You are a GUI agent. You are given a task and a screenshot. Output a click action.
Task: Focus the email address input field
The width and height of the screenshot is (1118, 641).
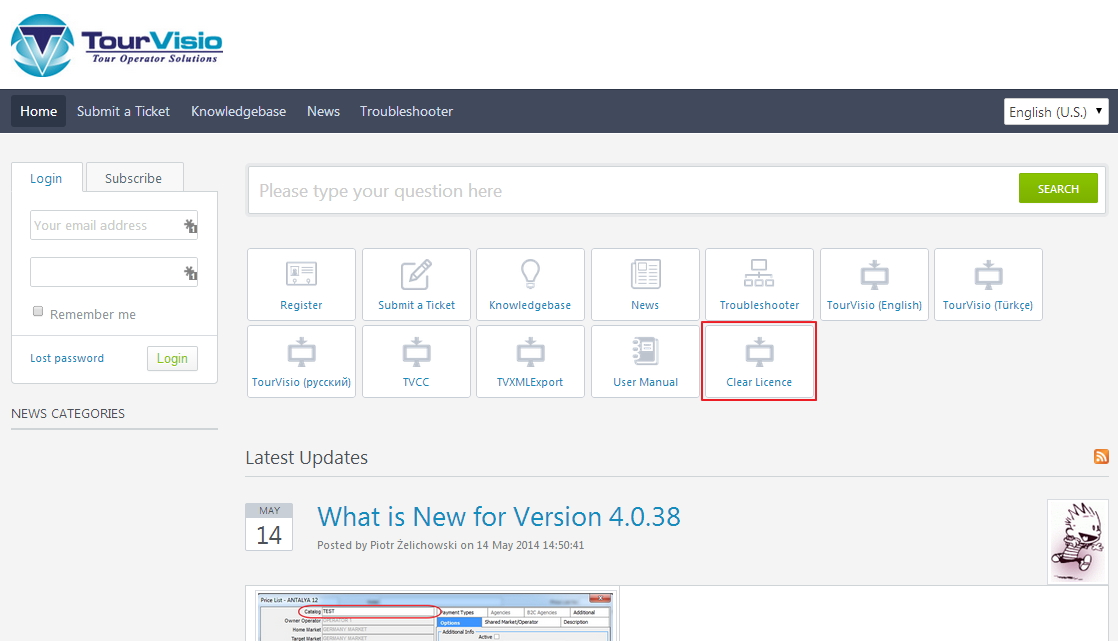(x=106, y=225)
